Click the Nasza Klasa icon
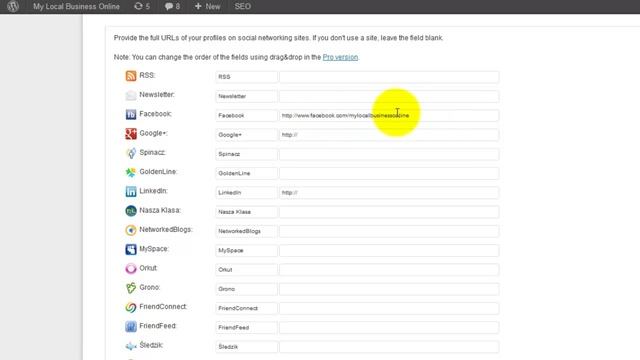The height and width of the screenshot is (360, 640). pos(131,211)
